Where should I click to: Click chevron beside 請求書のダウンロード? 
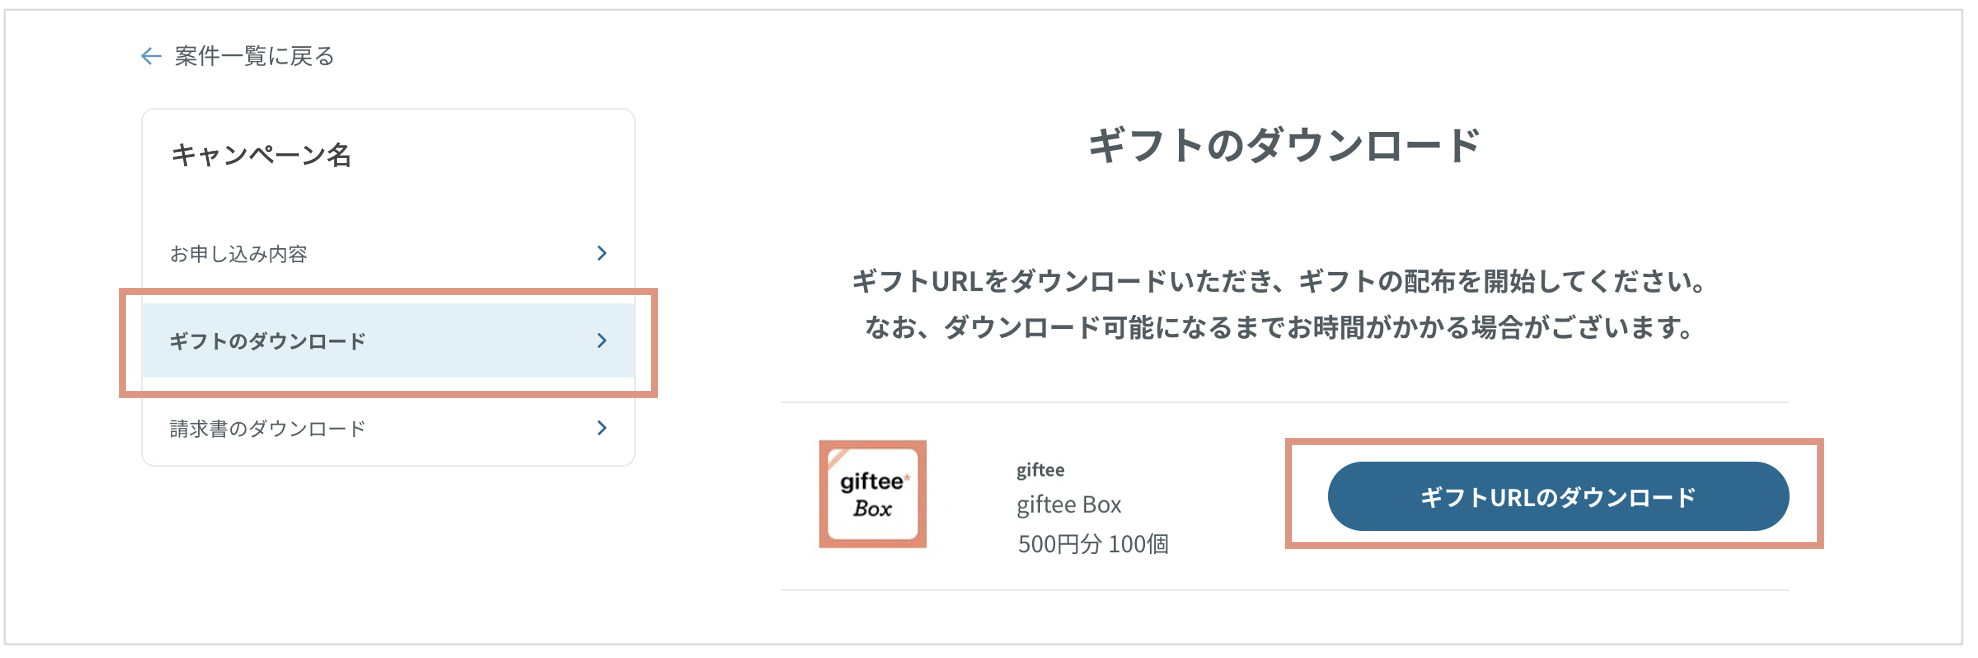(602, 428)
